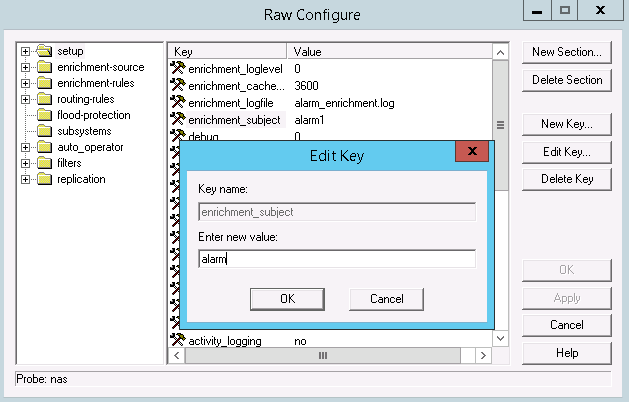Viewport: 631px width, 402px height.
Task: Click the enrichment-source folder icon
Action: click(x=44, y=67)
